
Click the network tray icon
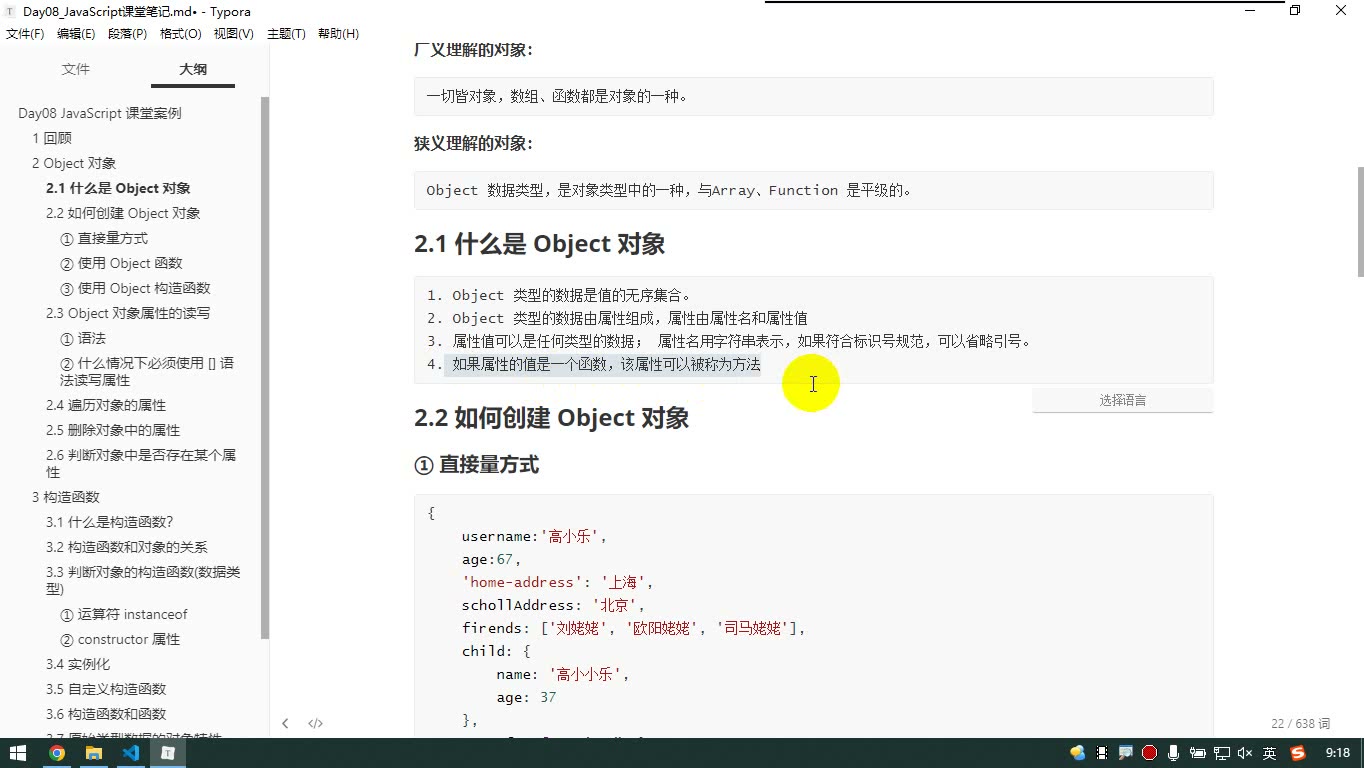click(1221, 753)
